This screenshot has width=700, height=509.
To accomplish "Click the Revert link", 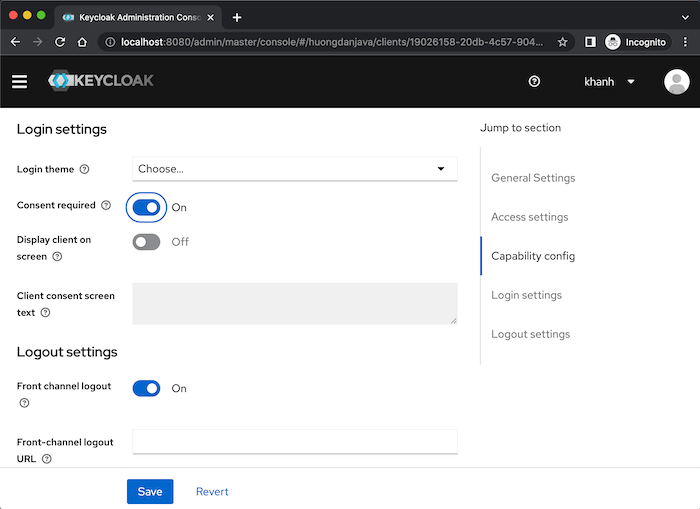I will pyautogui.click(x=212, y=492).
